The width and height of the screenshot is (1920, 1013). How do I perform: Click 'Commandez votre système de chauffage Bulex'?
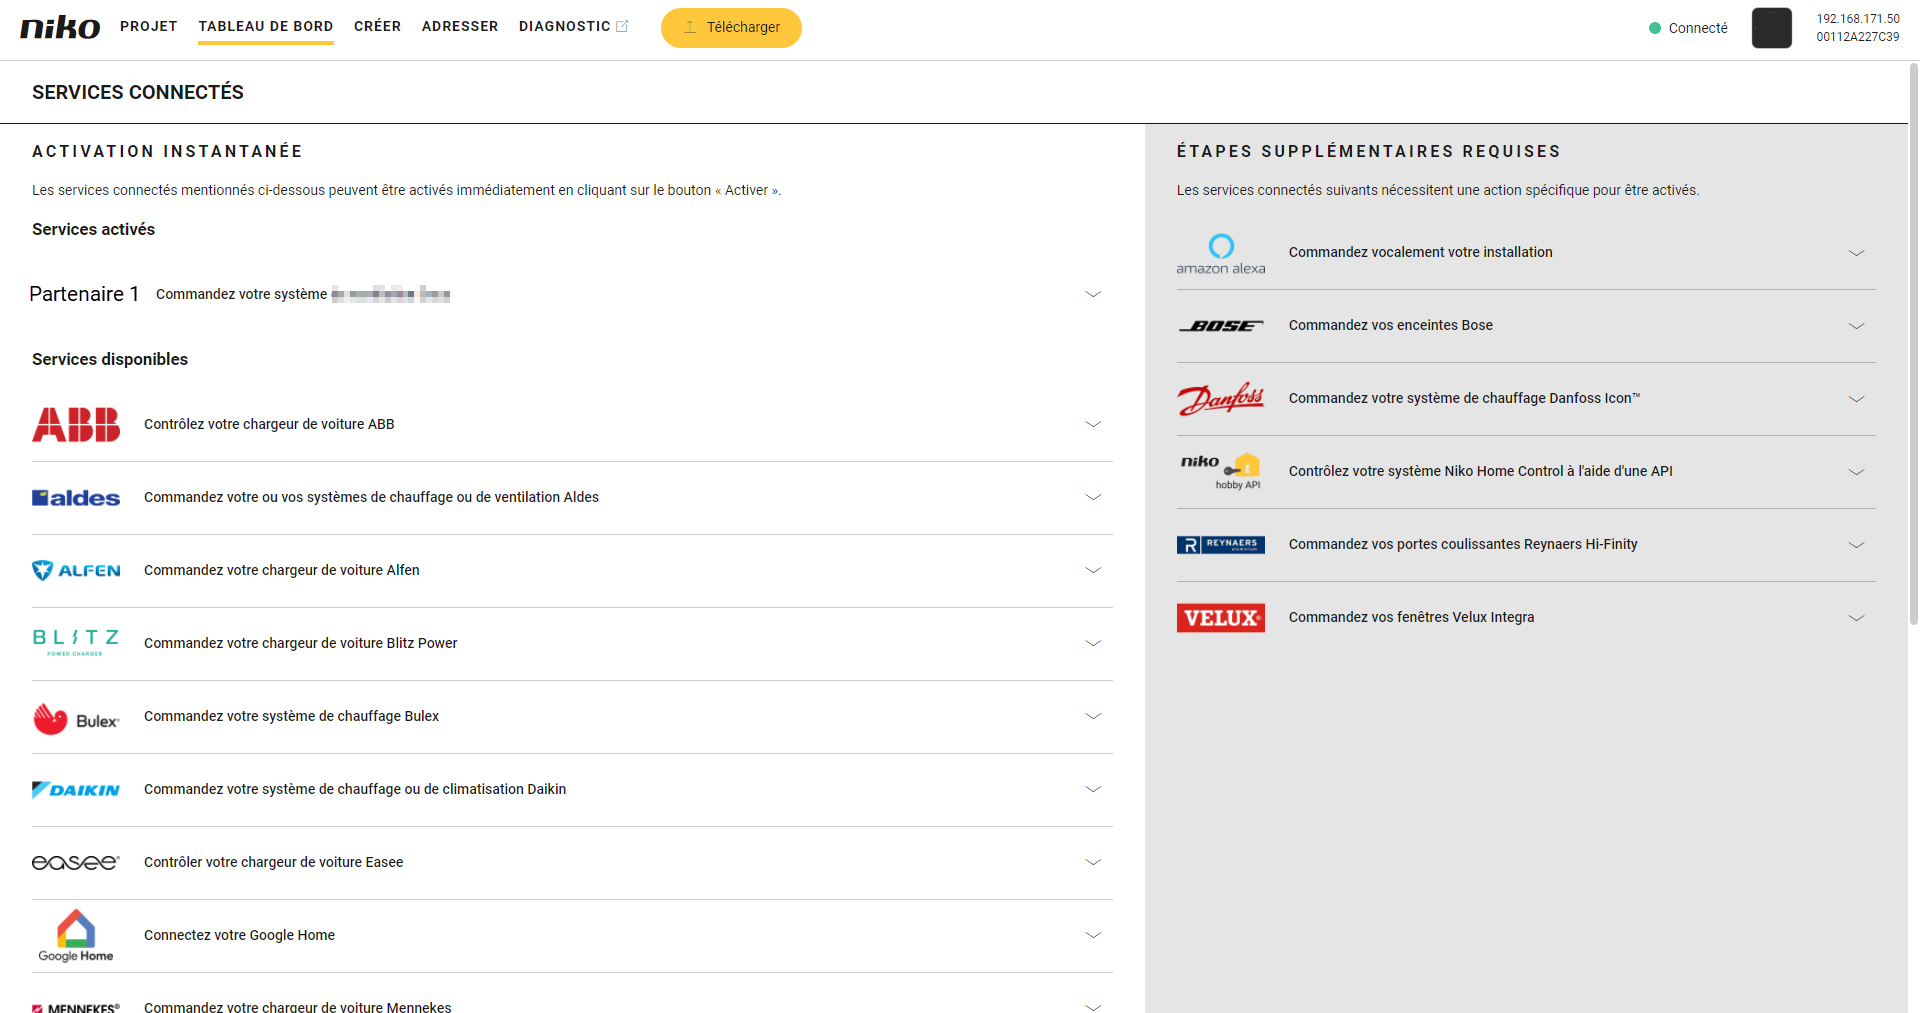click(x=291, y=716)
